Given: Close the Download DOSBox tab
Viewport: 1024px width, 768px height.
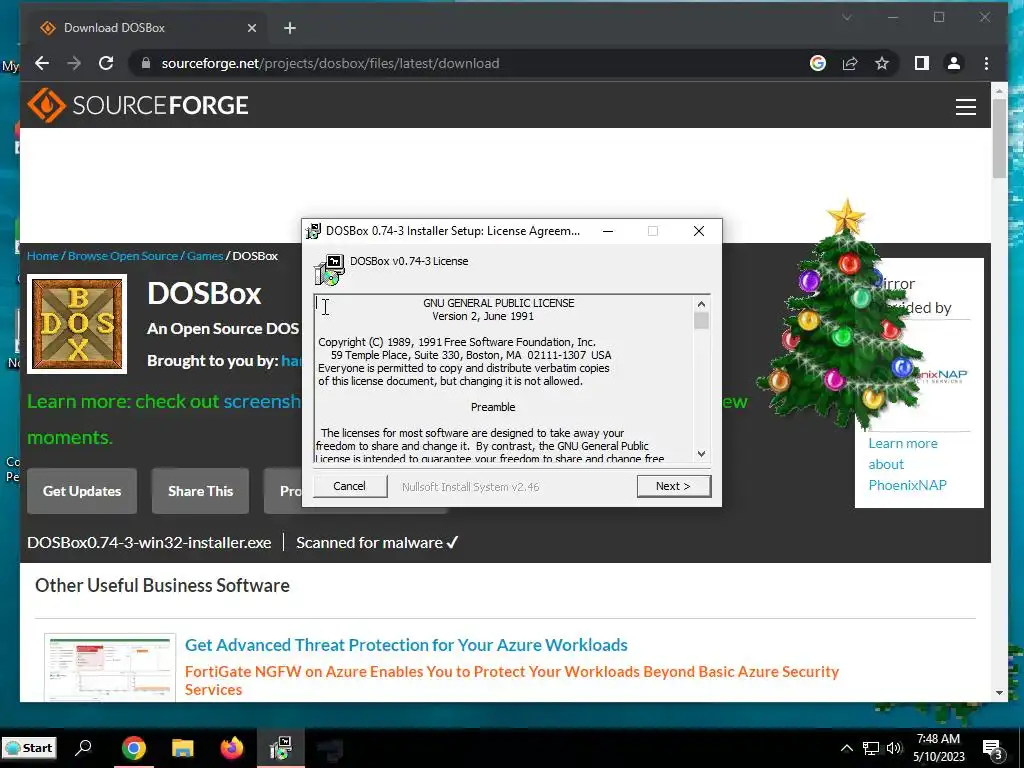Looking at the screenshot, I should coord(252,28).
